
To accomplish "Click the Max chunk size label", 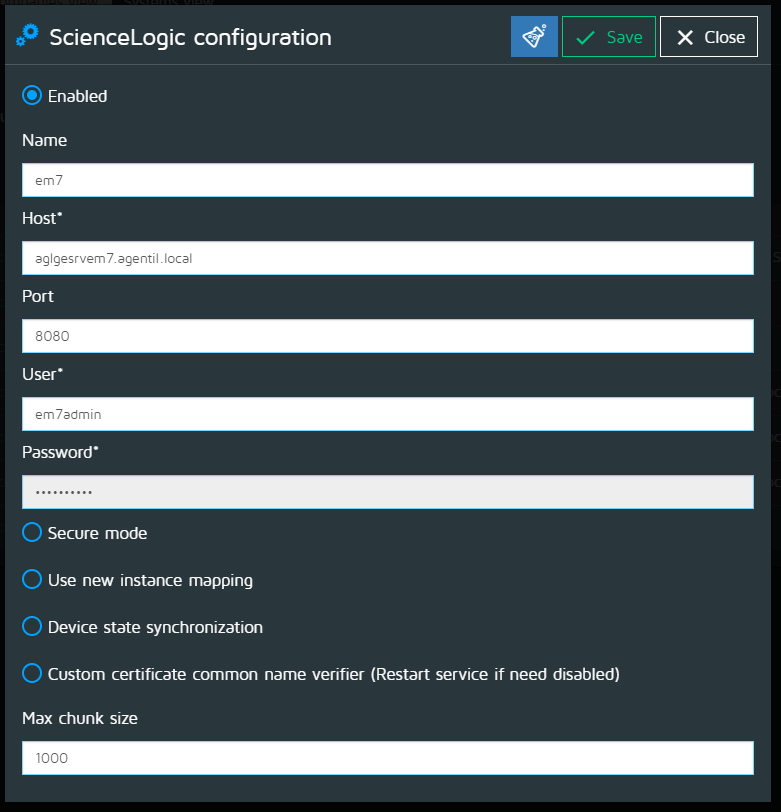I will tap(80, 718).
